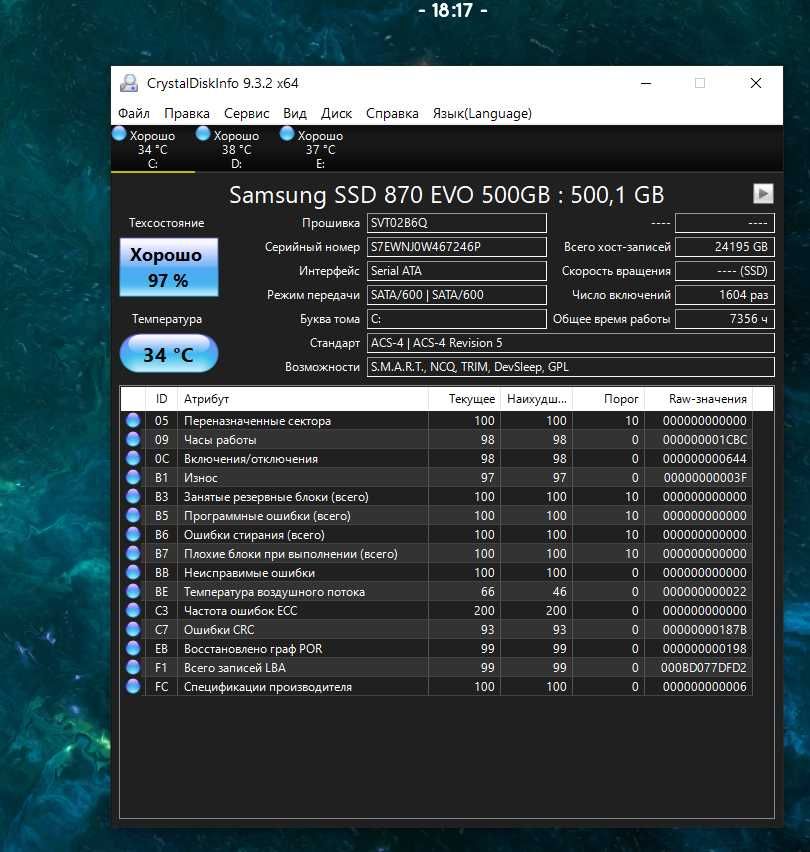Viewport: 810px width, 852px height.
Task: Click the Samsung SSD 870 EVO 500GB title
Action: (x=447, y=195)
